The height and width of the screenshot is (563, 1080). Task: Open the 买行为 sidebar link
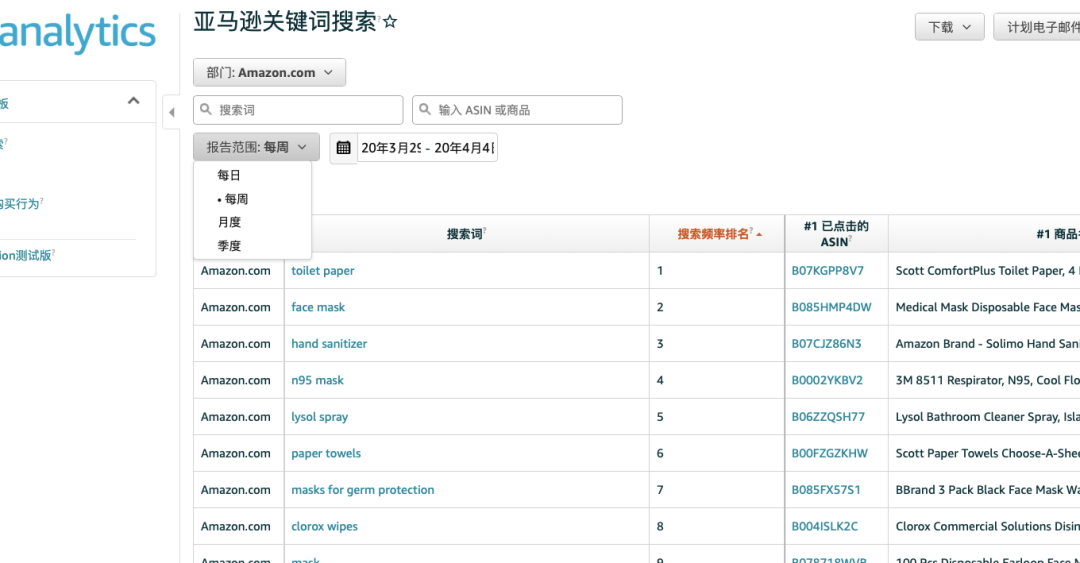click(21, 204)
